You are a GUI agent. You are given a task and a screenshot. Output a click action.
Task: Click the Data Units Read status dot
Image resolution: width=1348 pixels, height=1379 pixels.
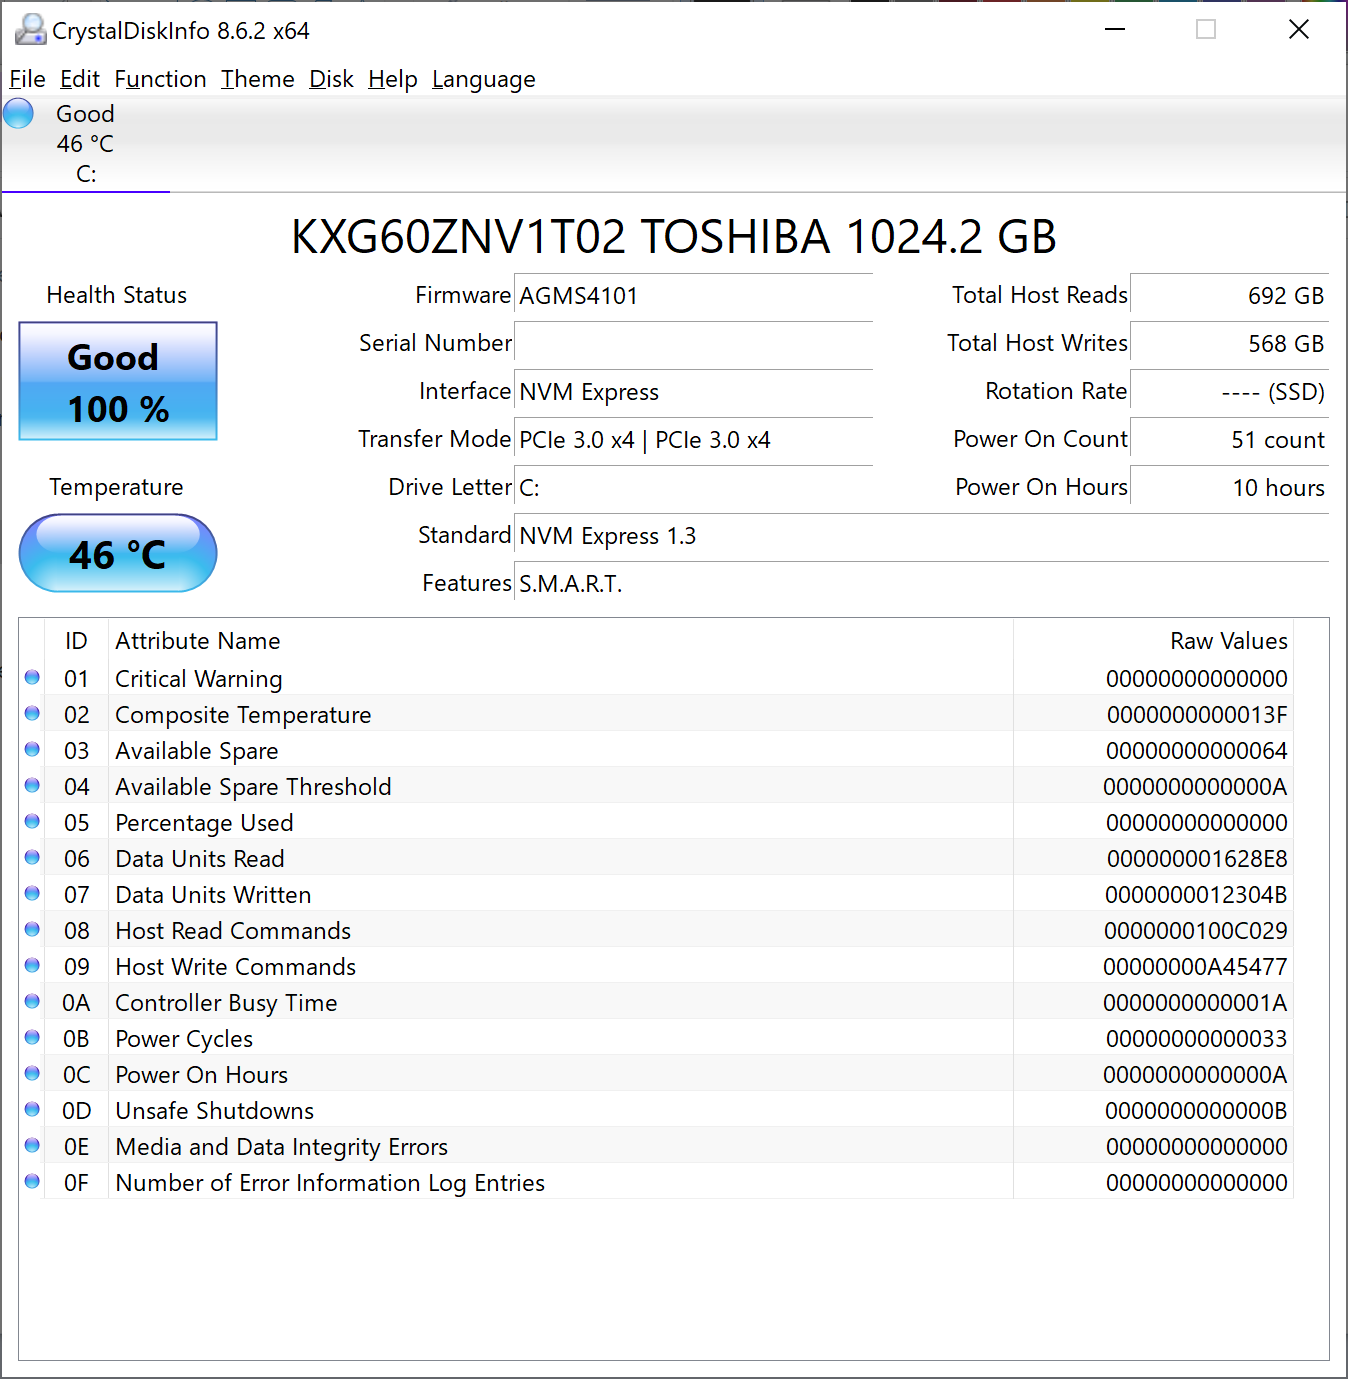click(32, 857)
